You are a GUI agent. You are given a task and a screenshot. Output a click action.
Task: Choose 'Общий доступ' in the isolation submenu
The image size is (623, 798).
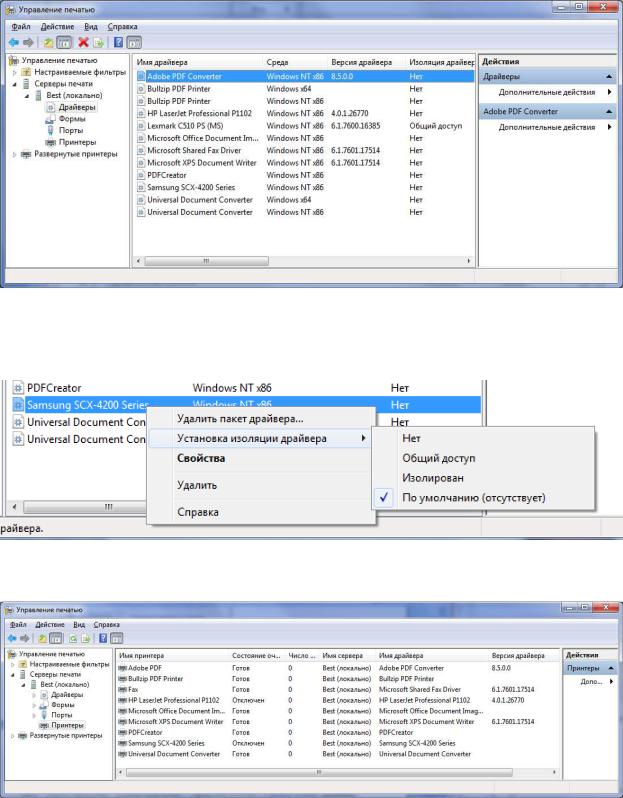point(483,458)
